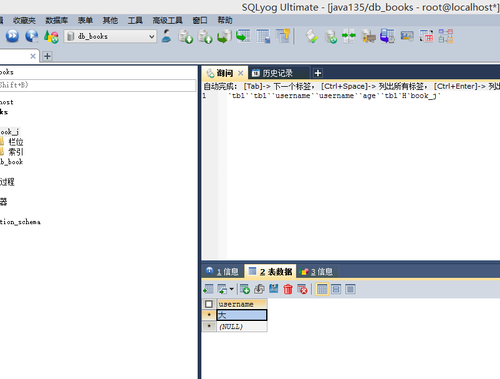
Task: Switch to the 3 信息 result tab
Action: click(x=317, y=272)
